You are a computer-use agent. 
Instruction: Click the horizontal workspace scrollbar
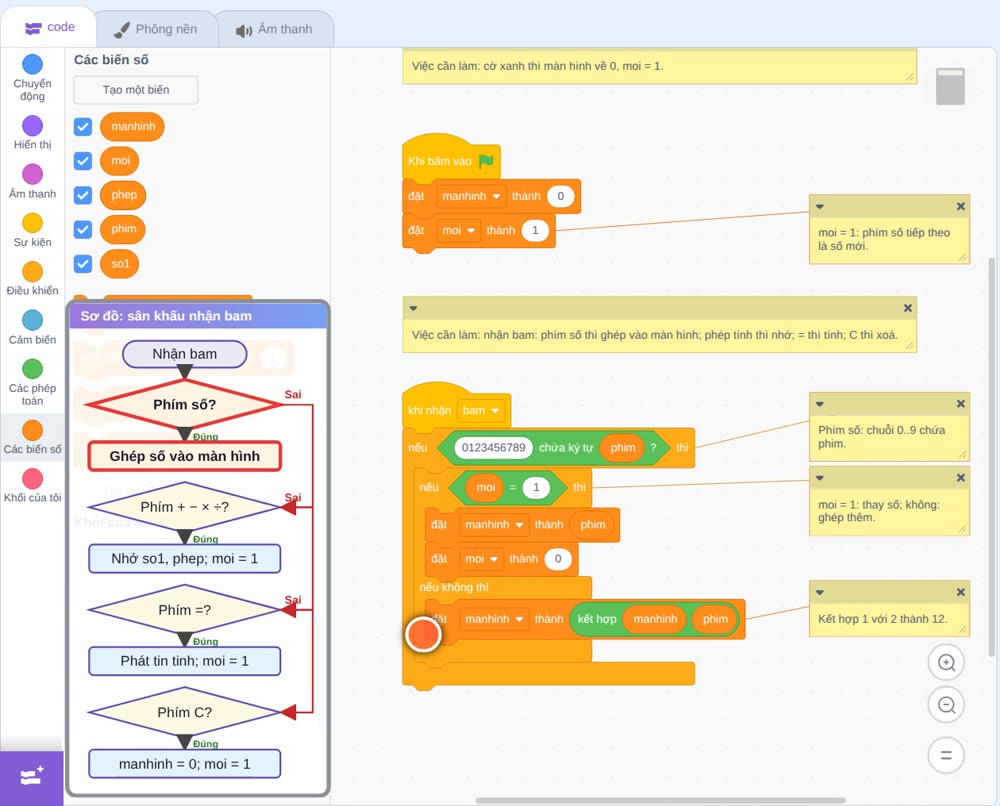661,800
